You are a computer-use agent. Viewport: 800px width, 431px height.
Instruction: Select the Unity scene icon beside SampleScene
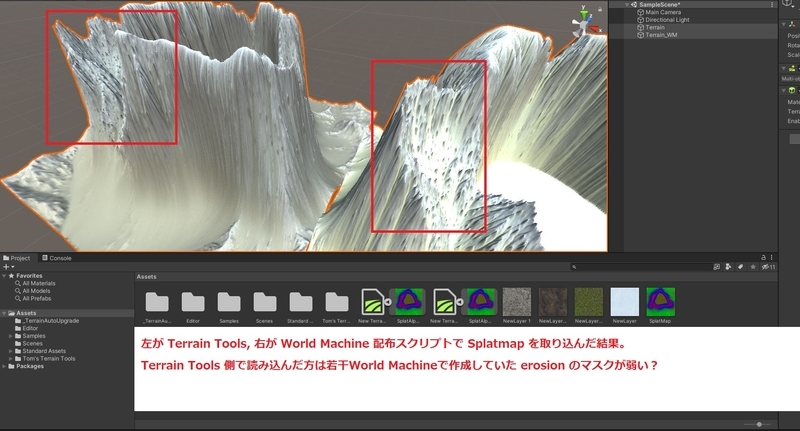click(x=634, y=5)
